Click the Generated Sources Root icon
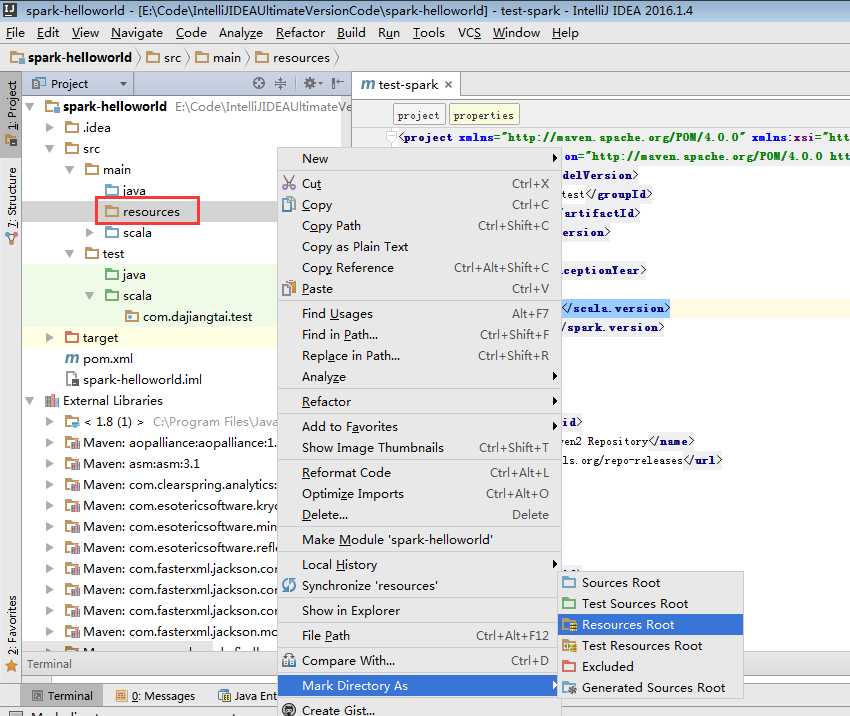 coord(569,687)
